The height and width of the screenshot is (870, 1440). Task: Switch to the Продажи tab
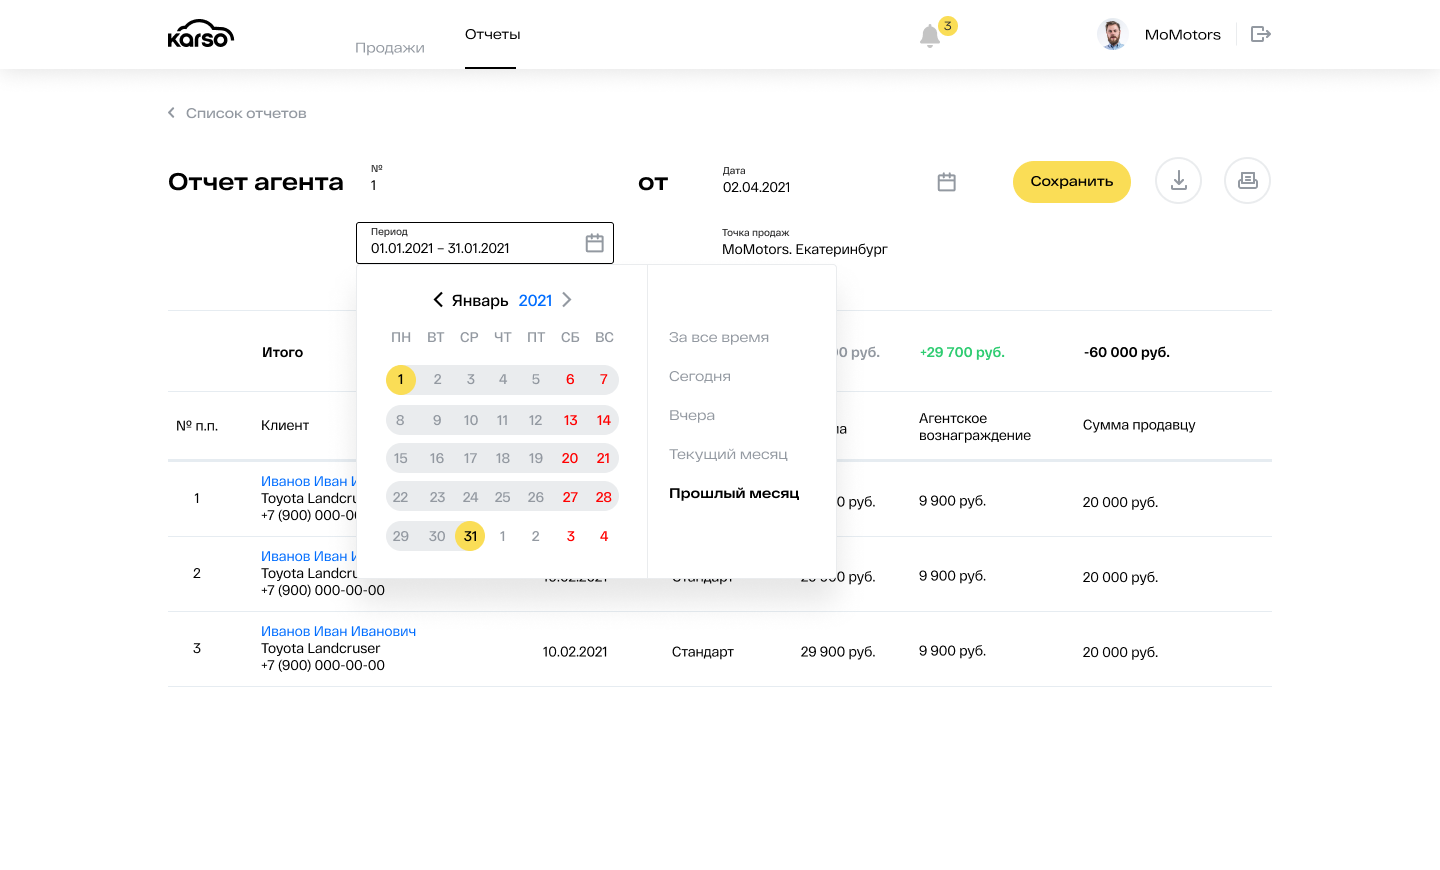pos(390,48)
